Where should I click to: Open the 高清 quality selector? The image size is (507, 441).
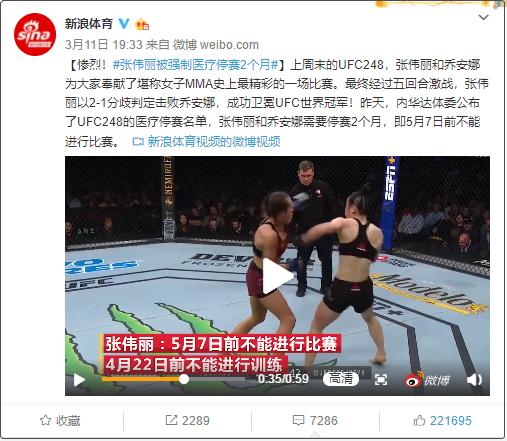coord(341,379)
